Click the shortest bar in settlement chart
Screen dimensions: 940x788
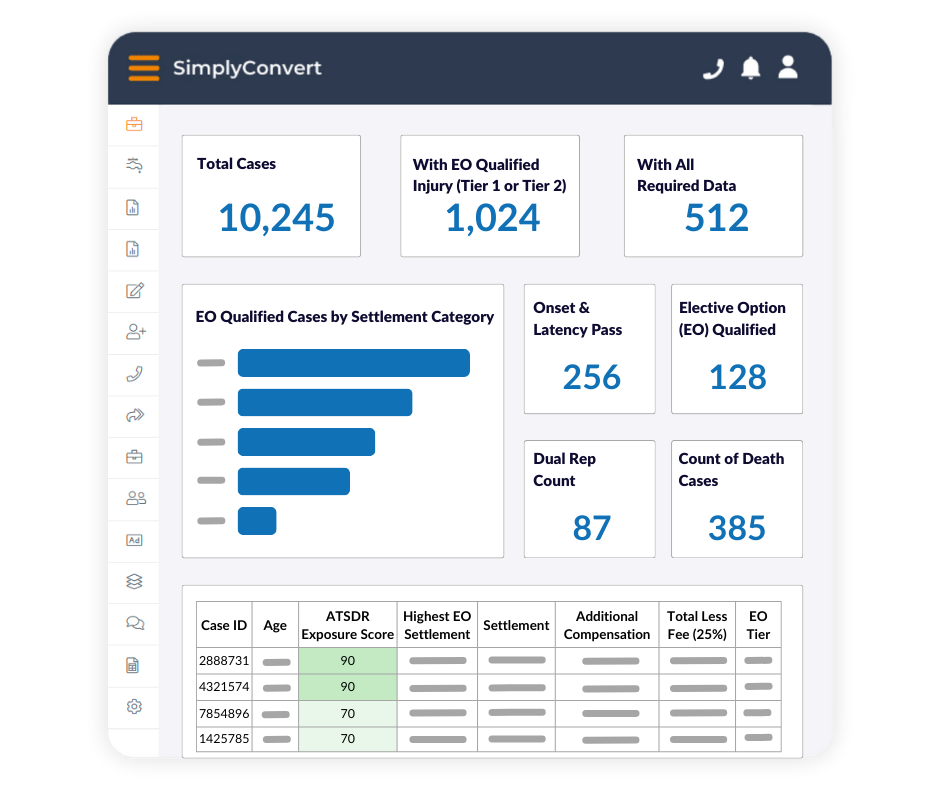257,521
